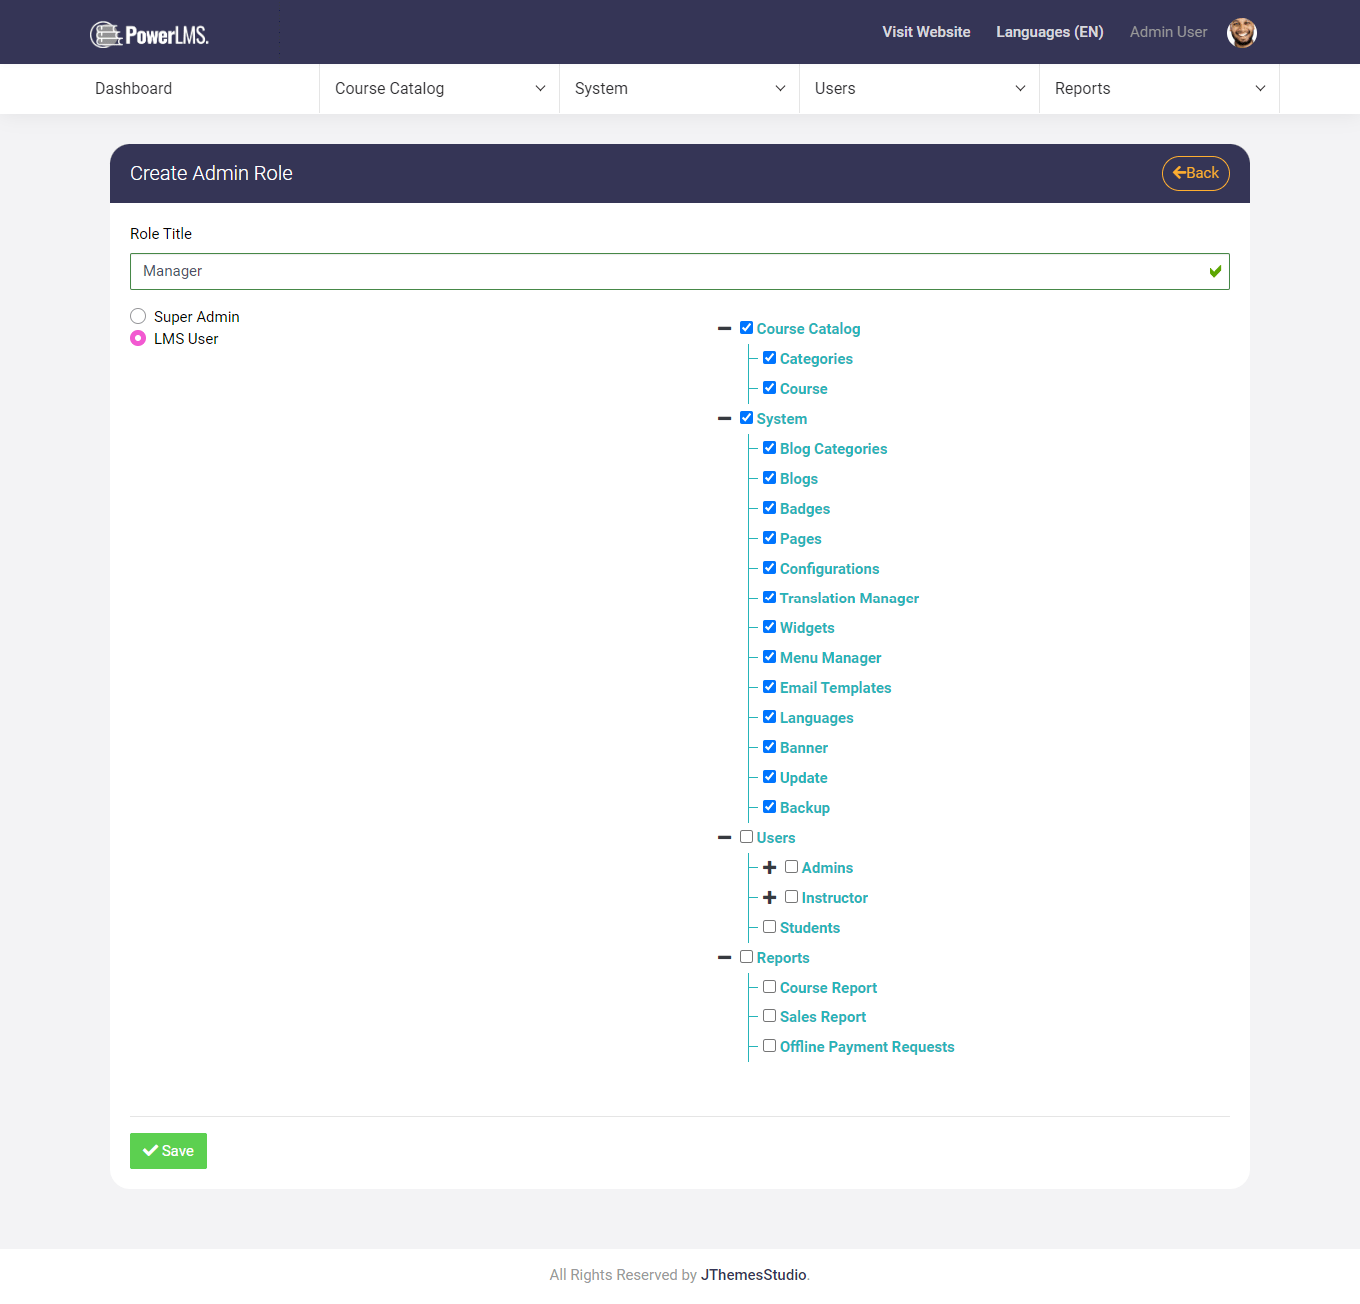Select the Super Admin radio button
Viewport: 1360px width, 1304px height.
click(137, 316)
